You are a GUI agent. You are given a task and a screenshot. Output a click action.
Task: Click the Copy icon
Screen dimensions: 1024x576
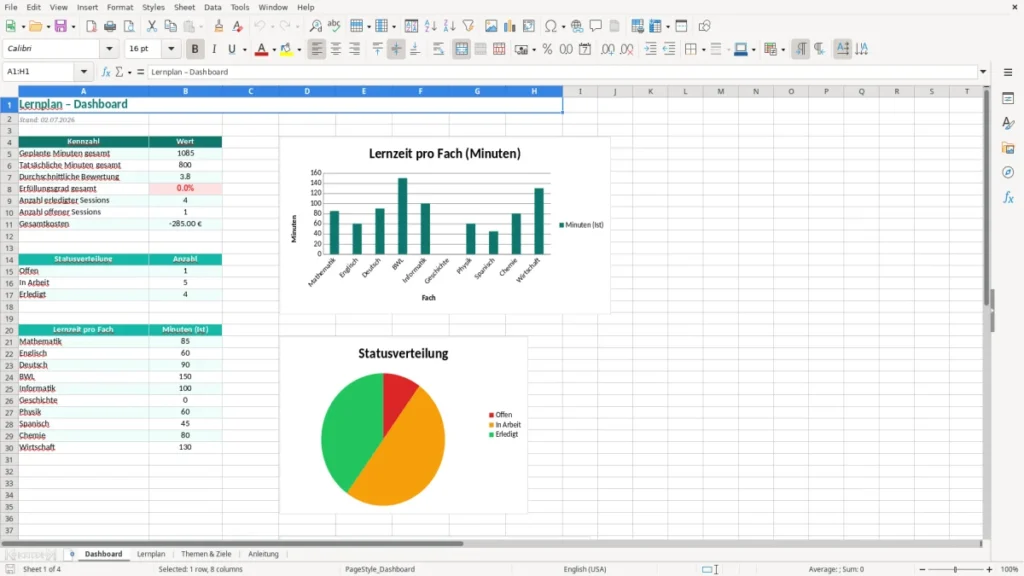(170, 26)
